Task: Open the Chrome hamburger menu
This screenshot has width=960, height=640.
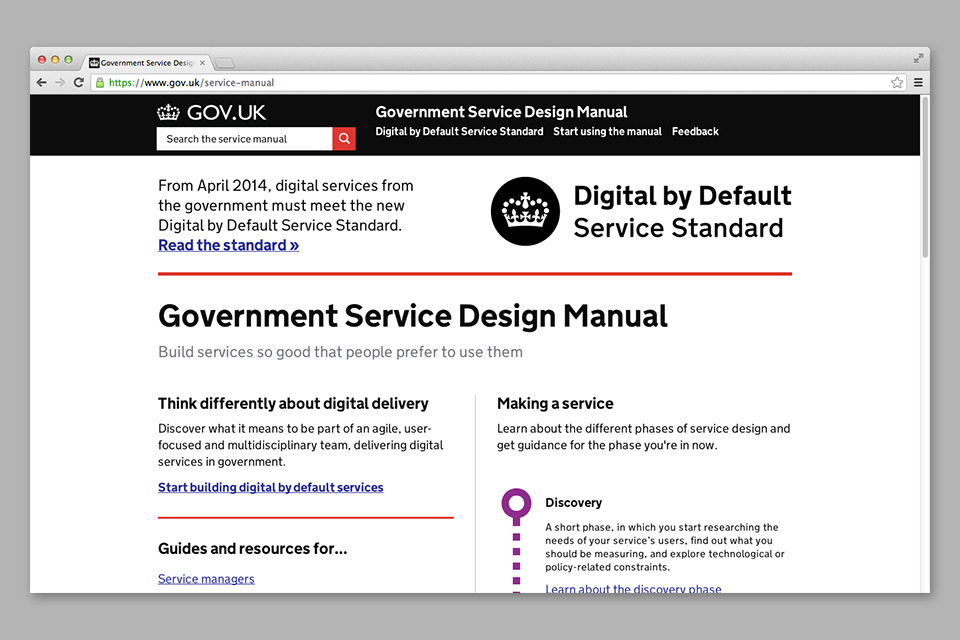Action: tap(918, 83)
